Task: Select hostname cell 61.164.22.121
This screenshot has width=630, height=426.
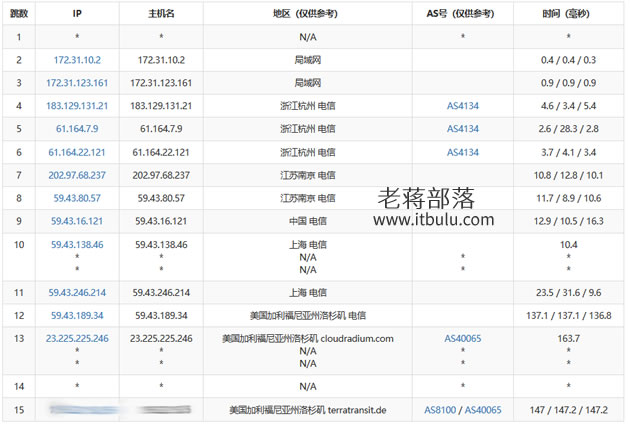Action: [161, 152]
